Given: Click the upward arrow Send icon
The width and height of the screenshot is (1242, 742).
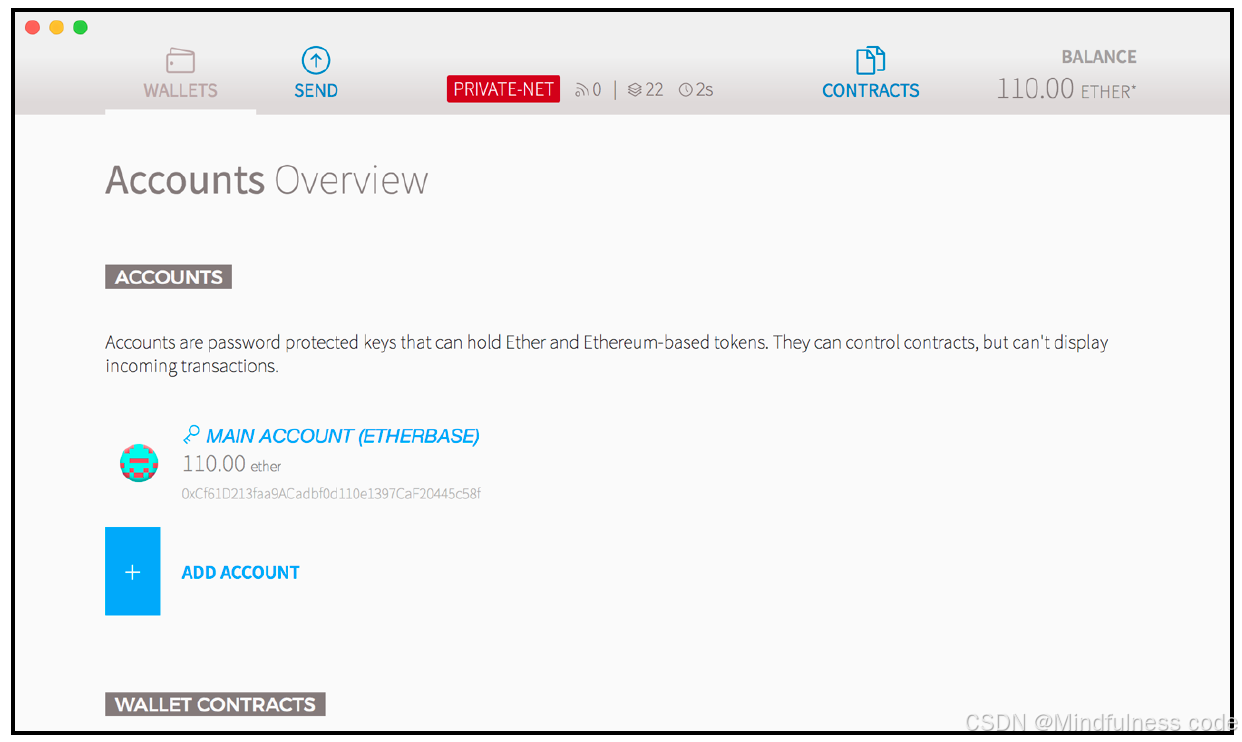Looking at the screenshot, I should click(316, 61).
